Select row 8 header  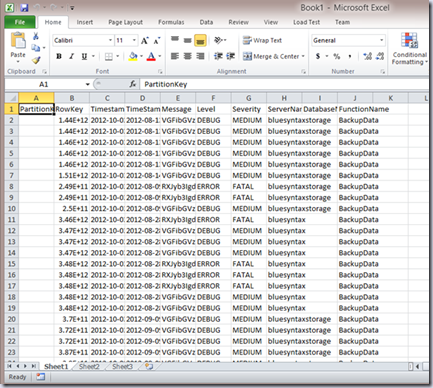[x=12, y=187]
